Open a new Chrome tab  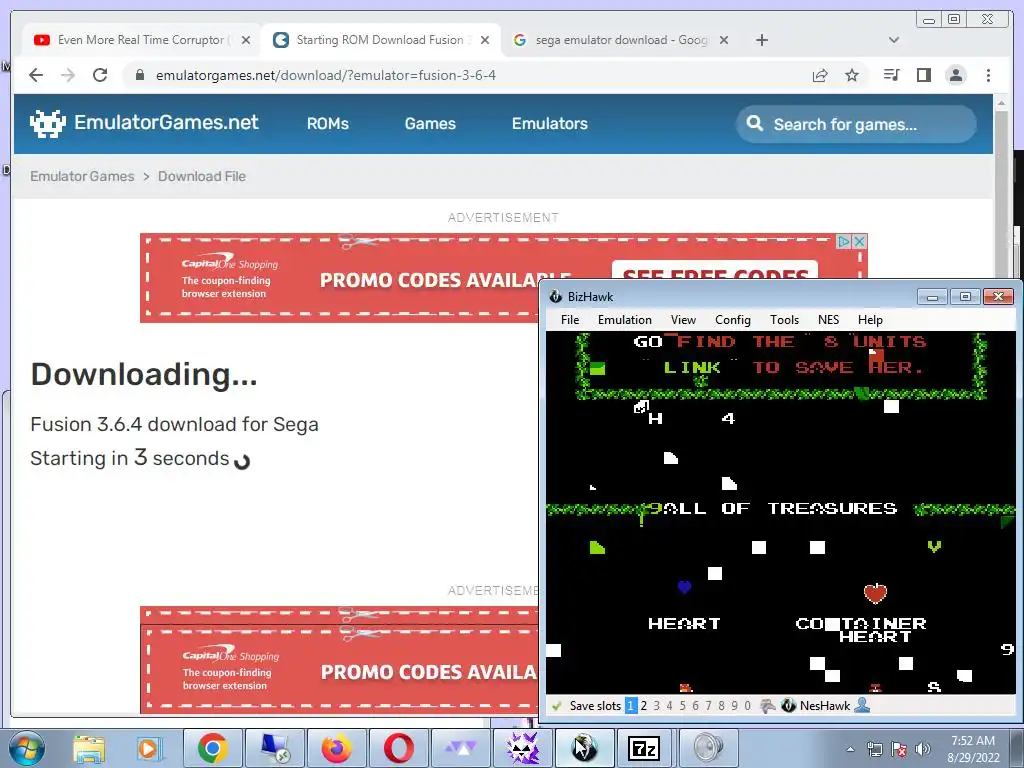tap(761, 40)
